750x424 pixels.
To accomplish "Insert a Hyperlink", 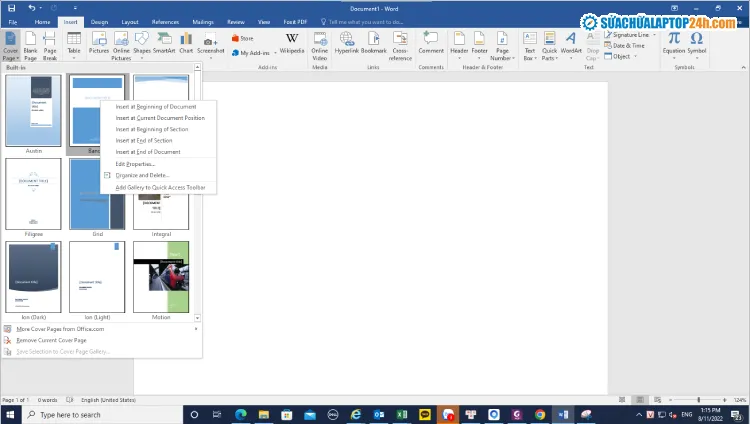I will click(347, 43).
